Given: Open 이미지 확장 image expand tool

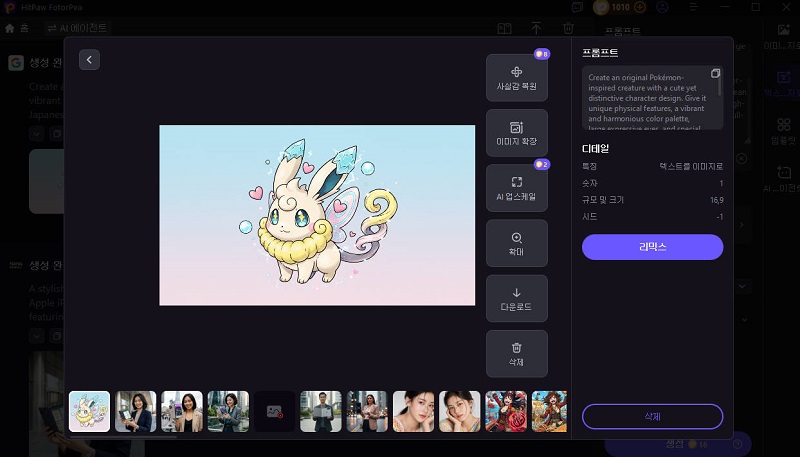Looking at the screenshot, I should (x=517, y=133).
